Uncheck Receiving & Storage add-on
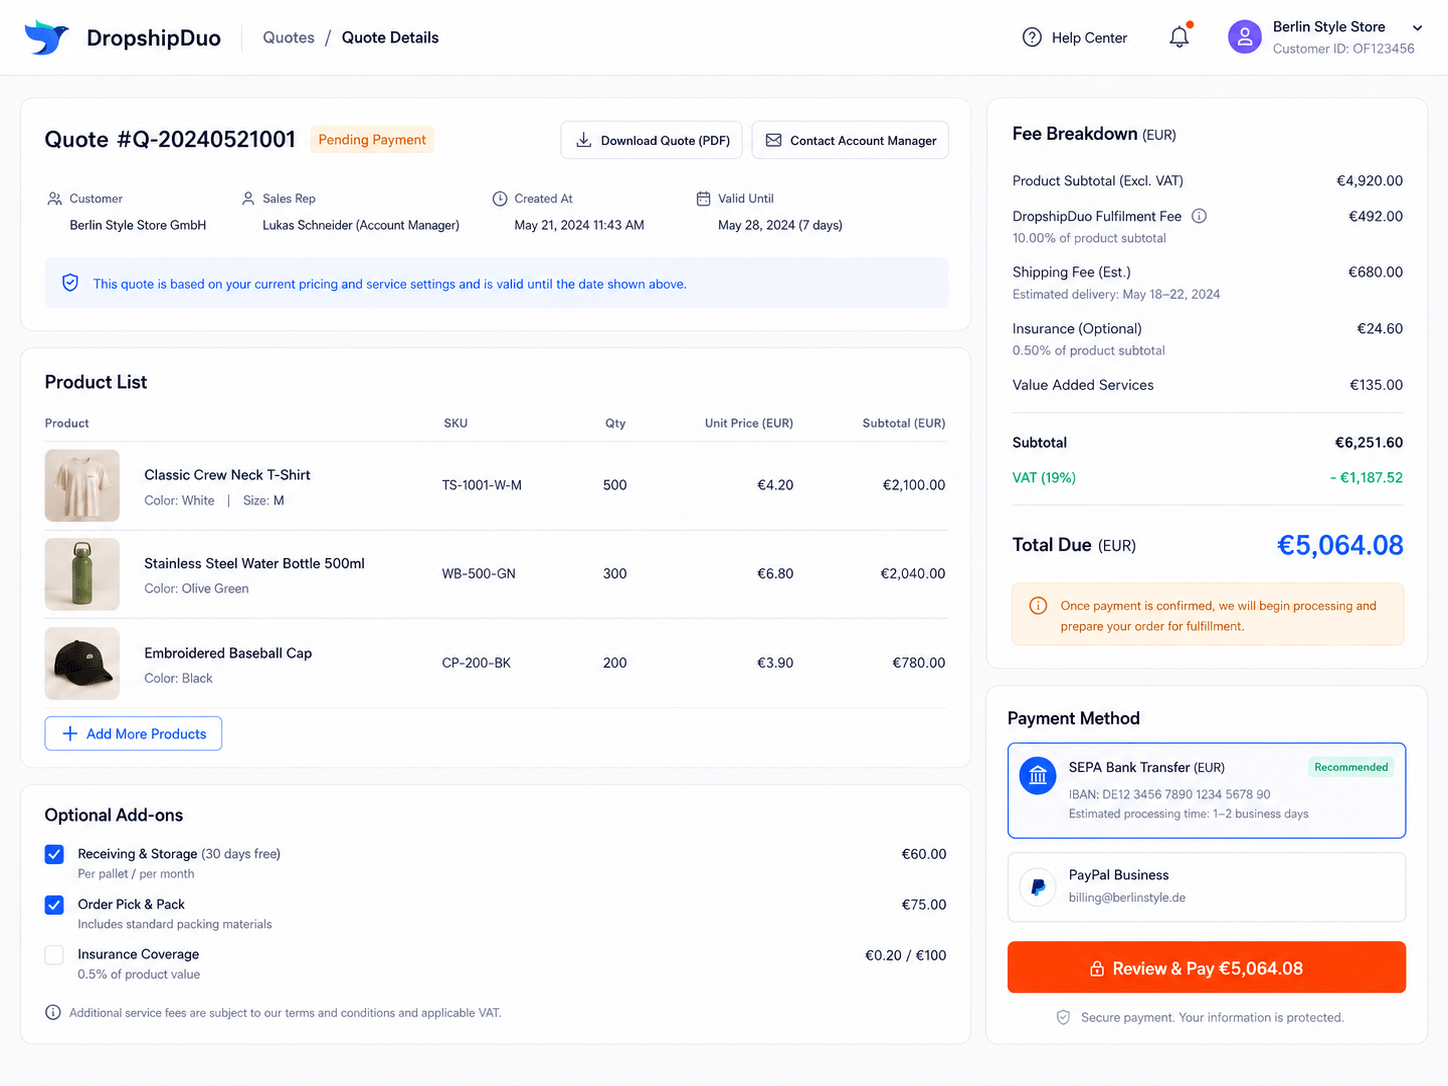Screen dimensions: 1448x1086 (x=55, y=854)
